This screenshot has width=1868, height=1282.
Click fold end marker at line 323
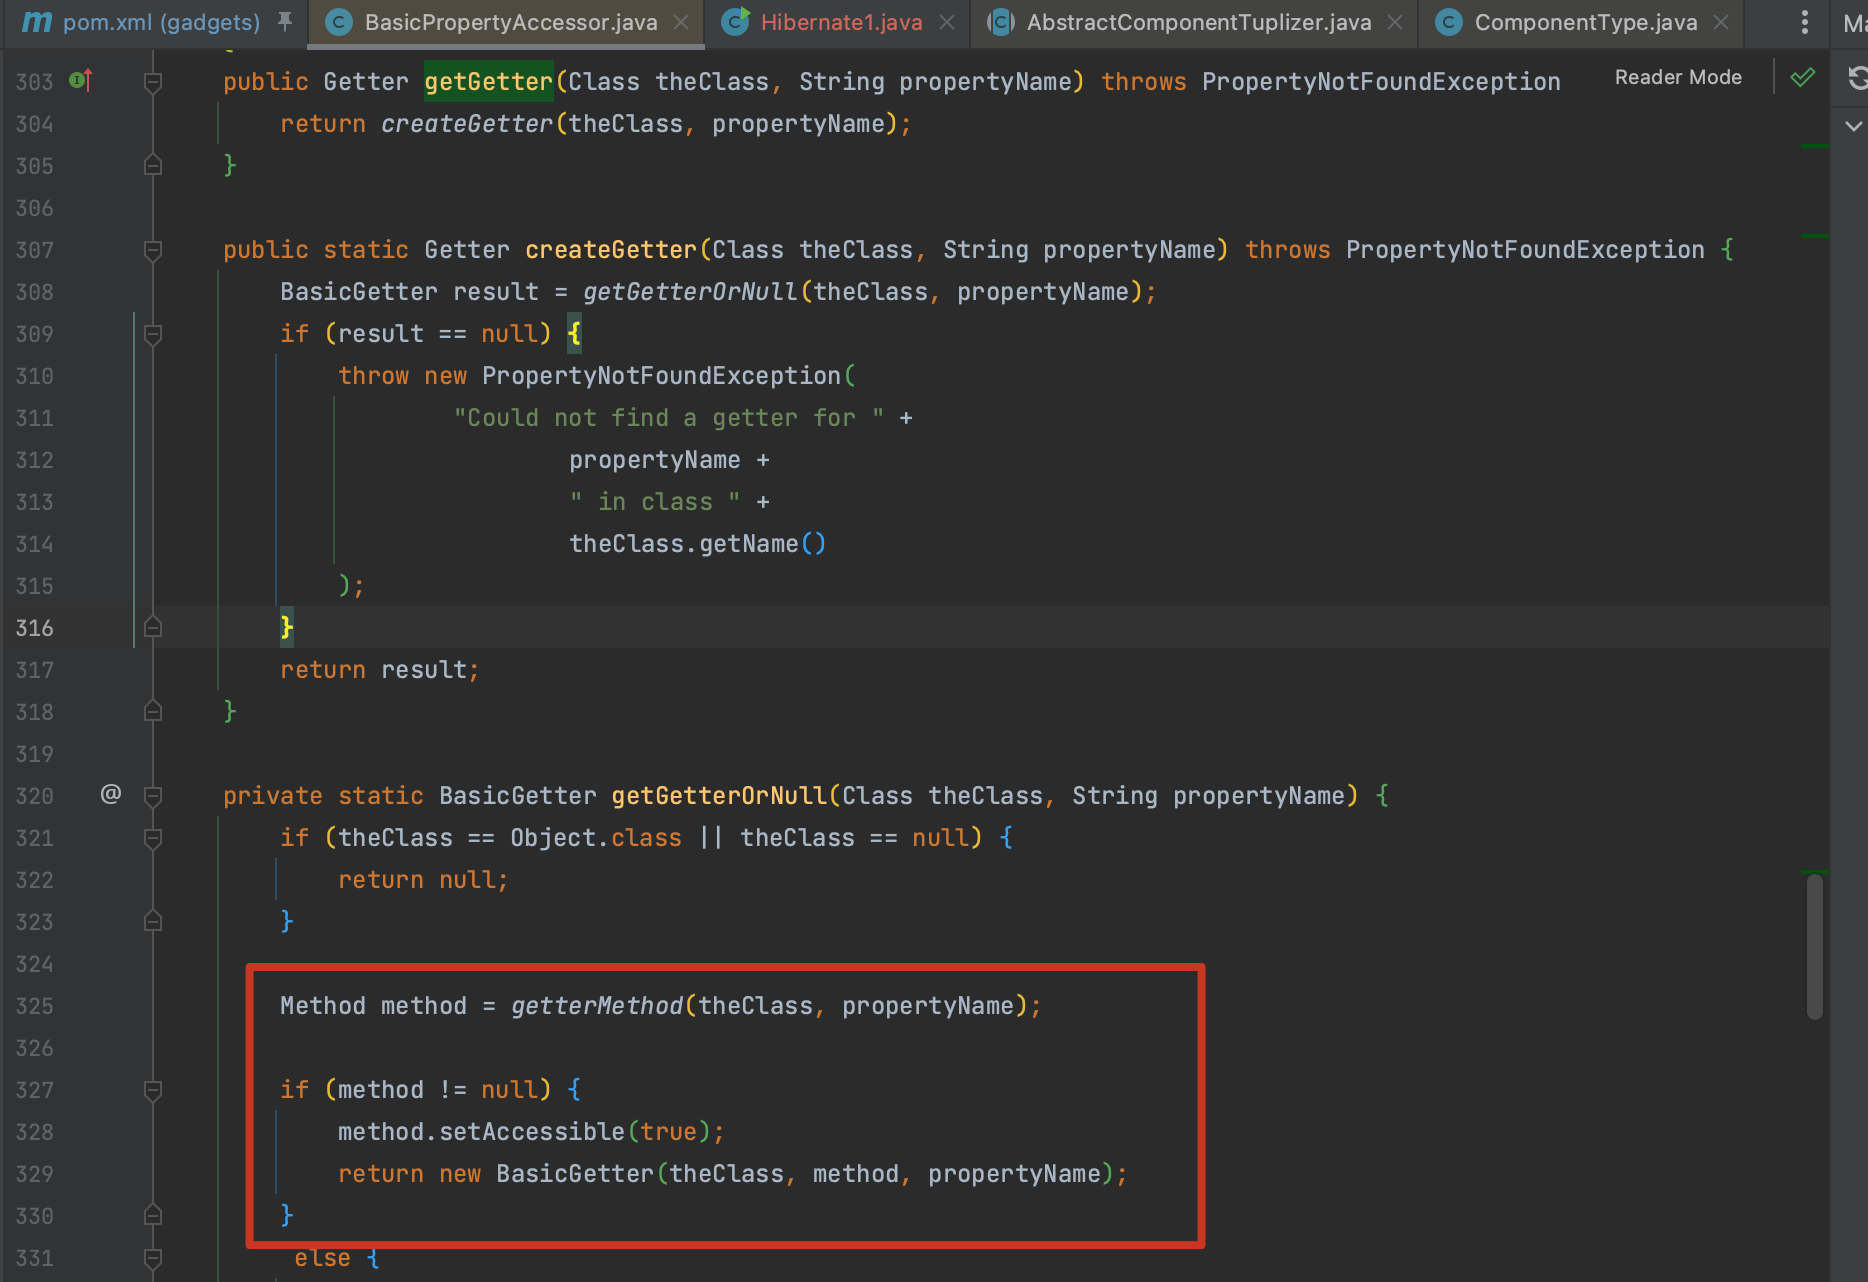point(153,921)
